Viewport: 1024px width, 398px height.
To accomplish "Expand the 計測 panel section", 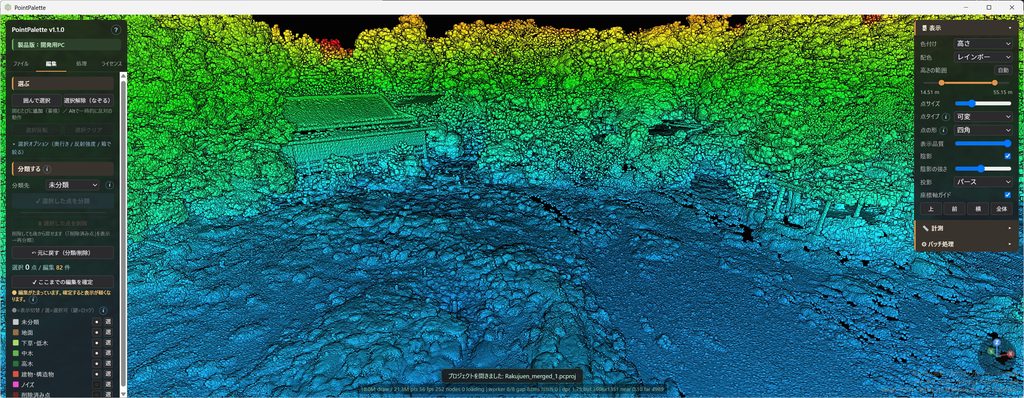I will [x=966, y=229].
